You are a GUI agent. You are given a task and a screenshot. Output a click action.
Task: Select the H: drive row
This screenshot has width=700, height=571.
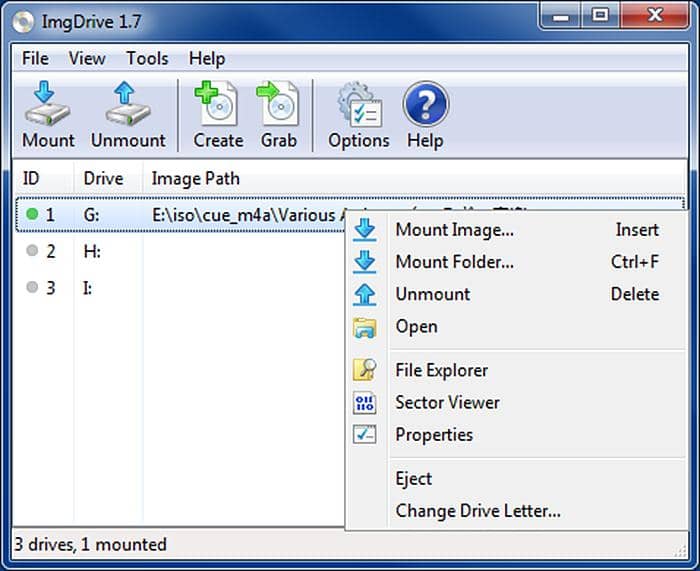pos(180,251)
